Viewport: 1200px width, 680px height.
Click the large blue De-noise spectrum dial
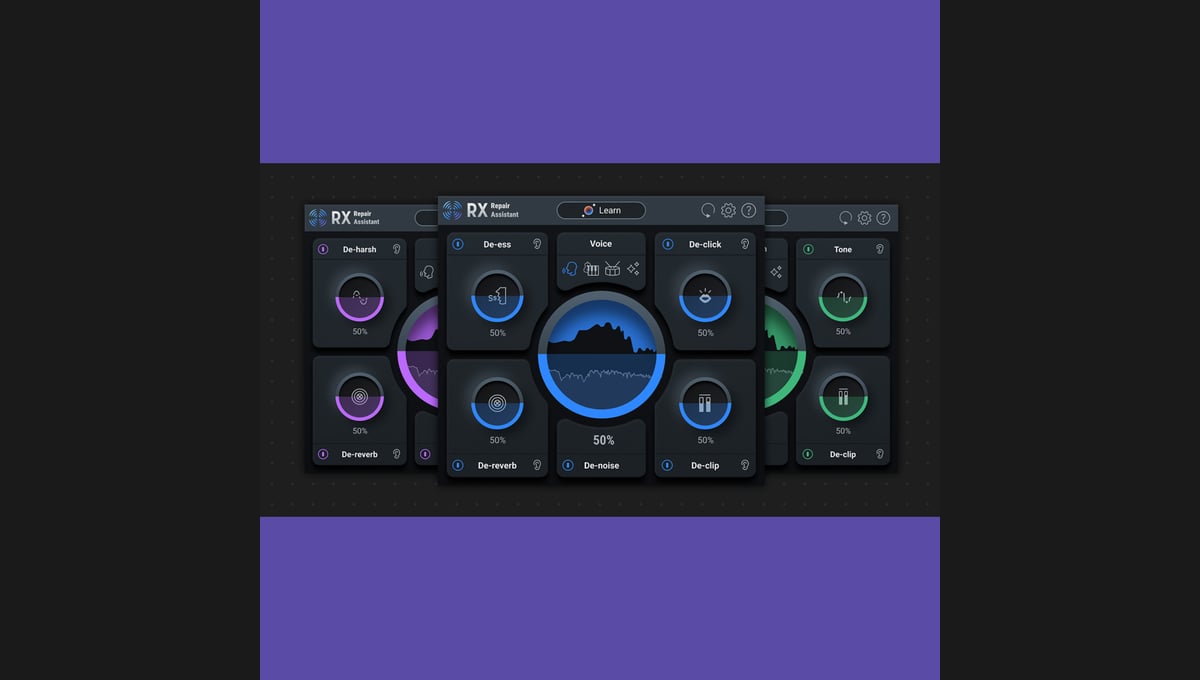coord(602,354)
